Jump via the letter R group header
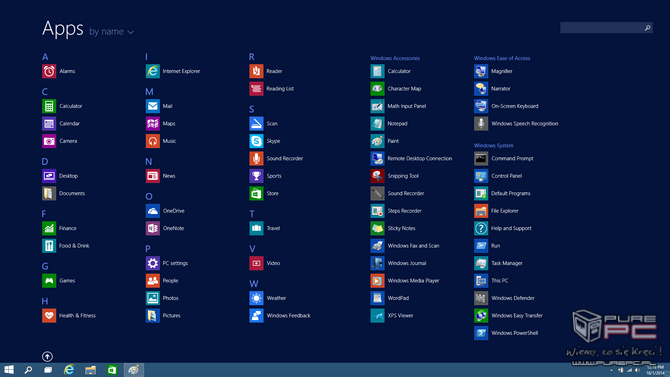 point(252,57)
